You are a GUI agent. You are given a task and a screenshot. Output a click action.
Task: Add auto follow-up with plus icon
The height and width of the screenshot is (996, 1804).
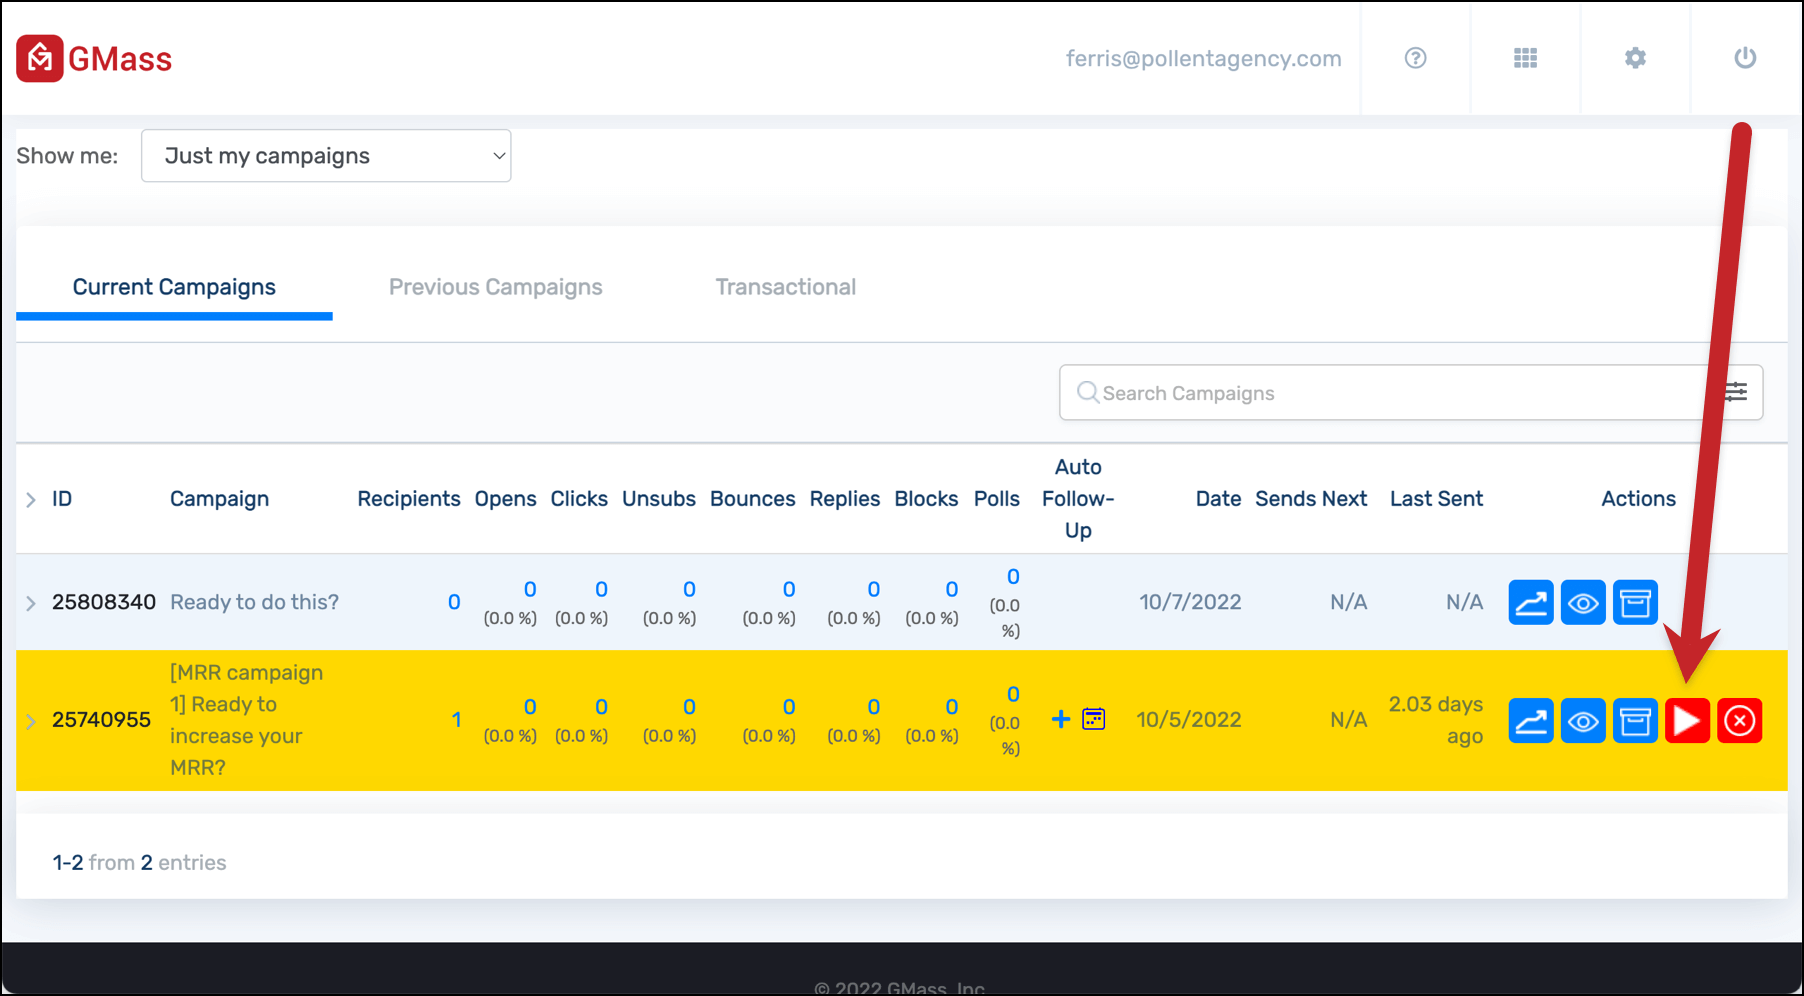tap(1061, 719)
